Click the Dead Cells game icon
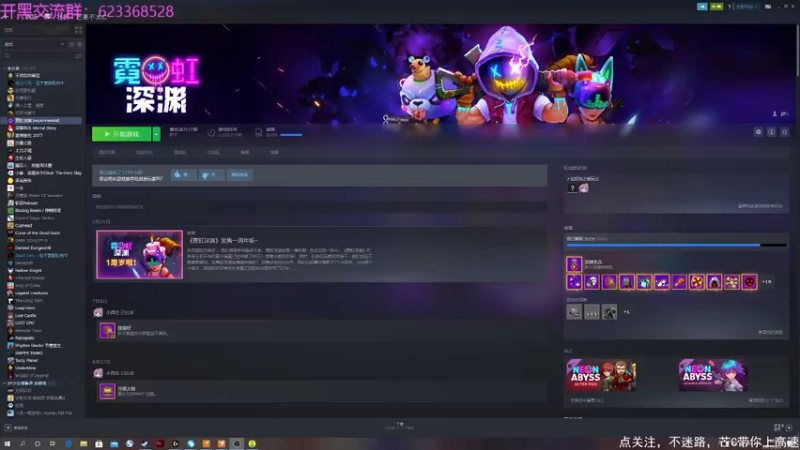 10,256
